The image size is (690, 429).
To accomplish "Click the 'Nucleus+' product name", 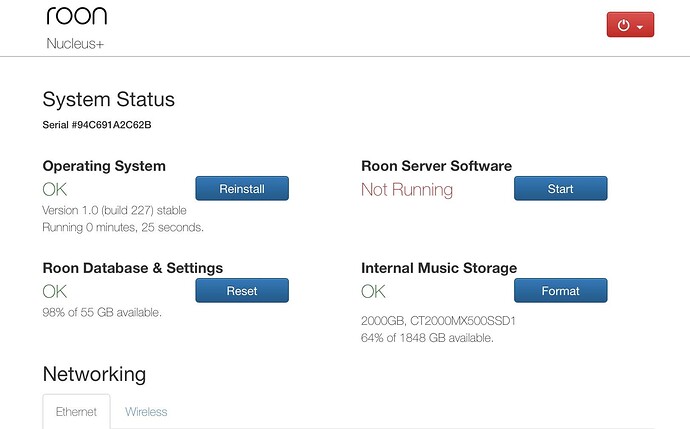I will click(x=75, y=44).
